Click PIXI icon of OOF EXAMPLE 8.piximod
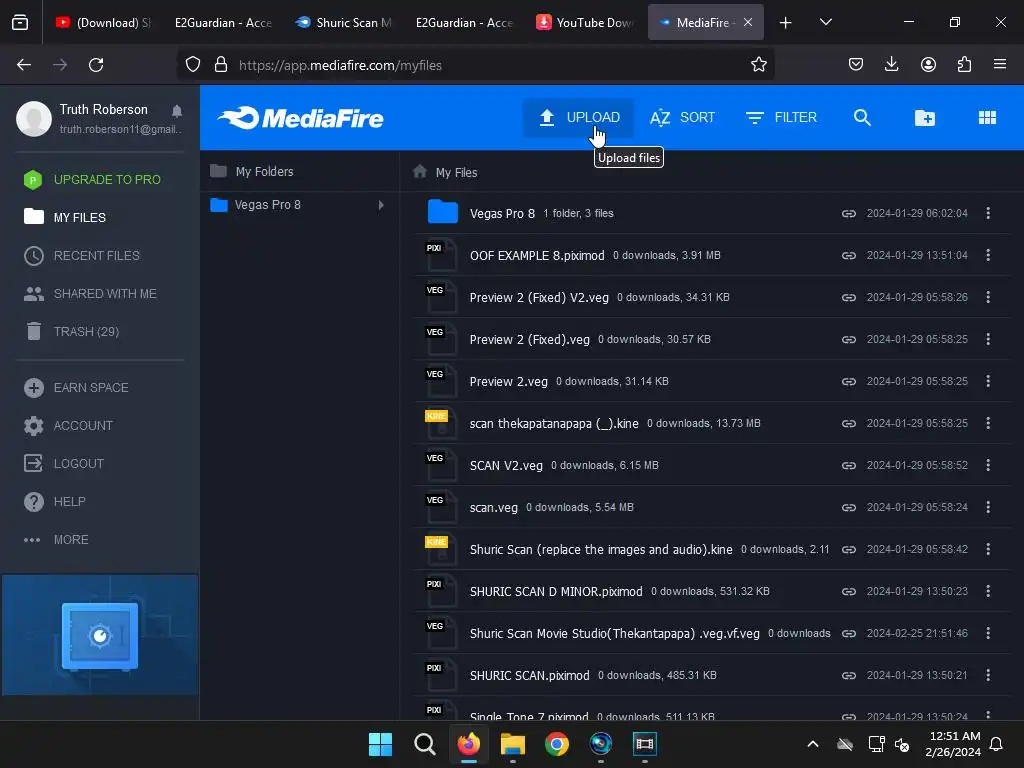Viewport: 1024px width, 768px height. click(x=441, y=255)
